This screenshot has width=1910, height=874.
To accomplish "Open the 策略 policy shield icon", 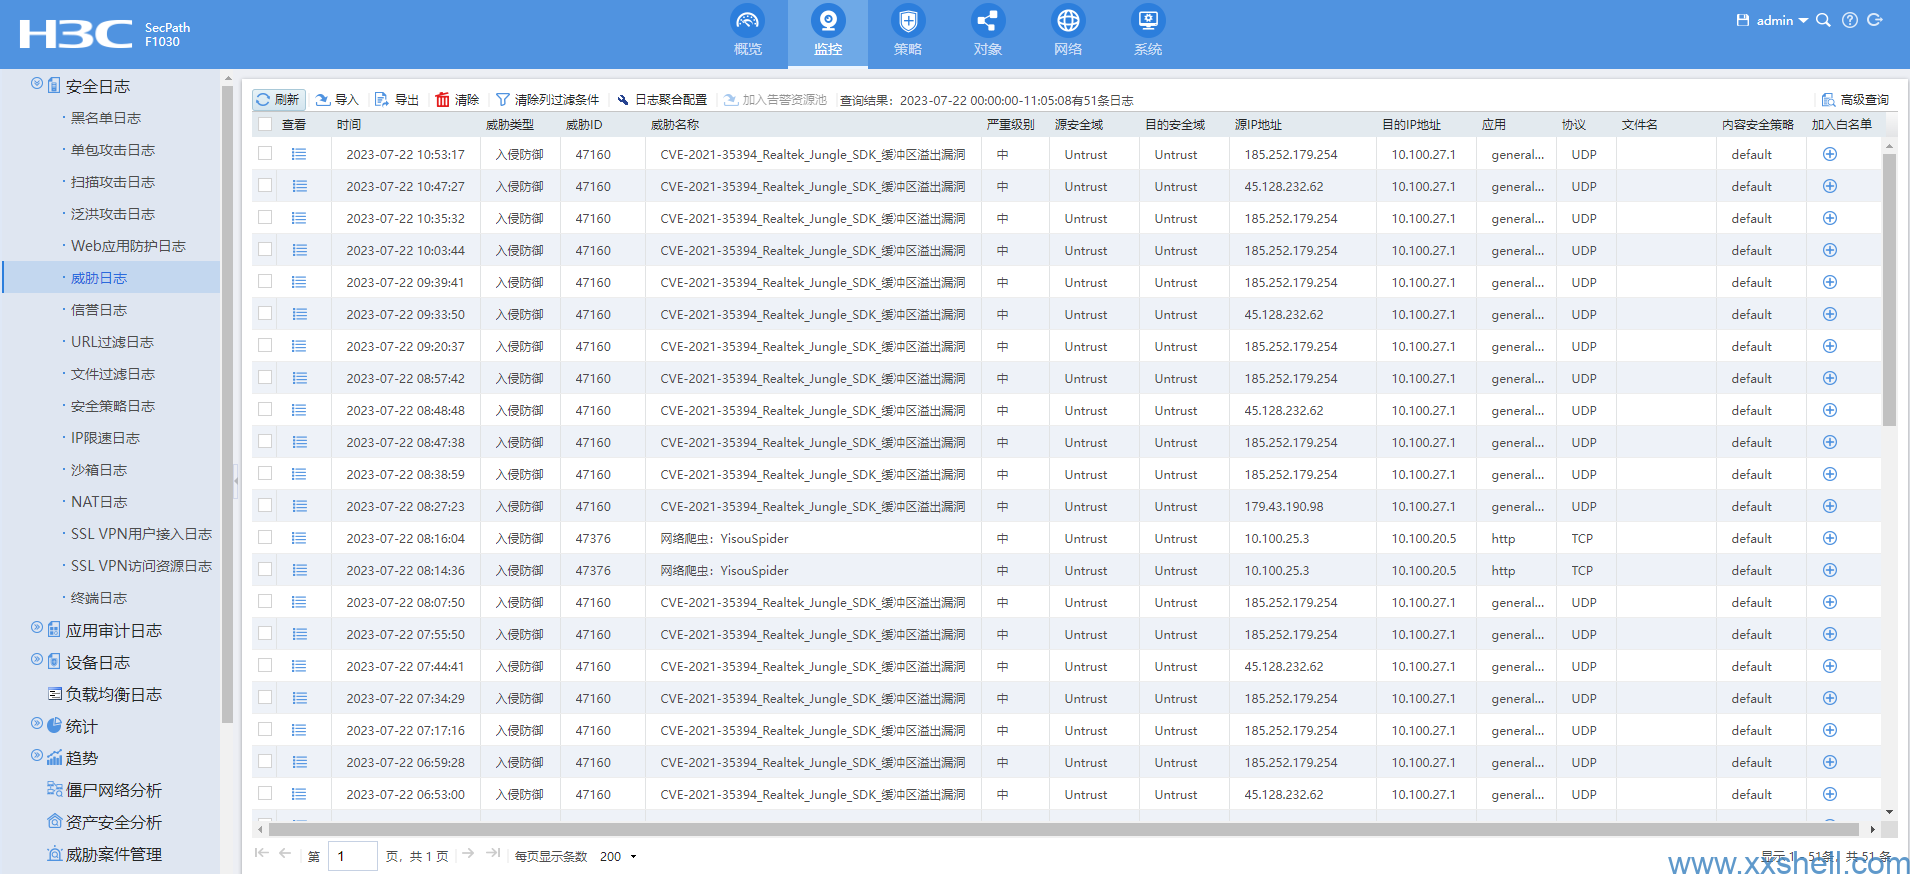I will click(x=907, y=22).
